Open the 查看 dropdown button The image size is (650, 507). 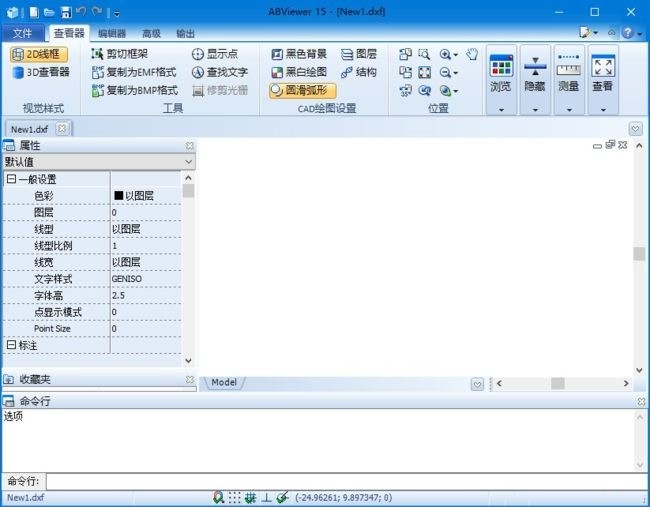(x=603, y=80)
